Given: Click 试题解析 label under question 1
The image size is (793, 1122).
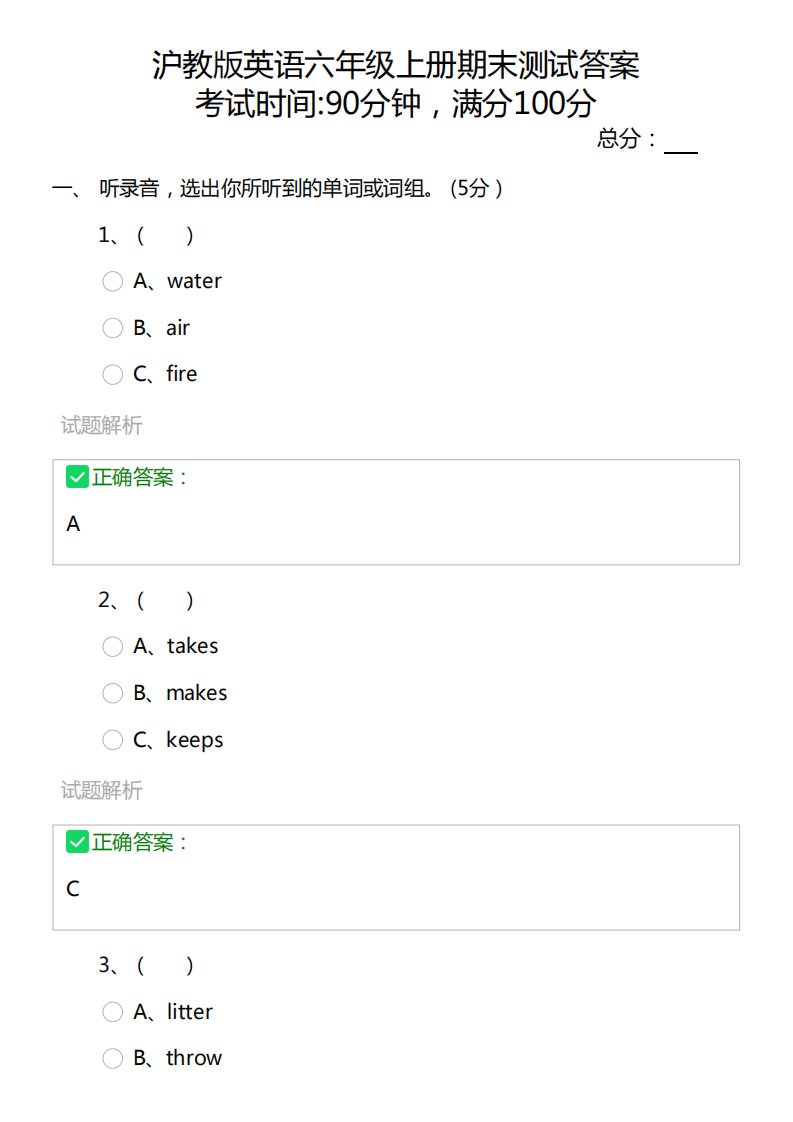Looking at the screenshot, I should [102, 426].
